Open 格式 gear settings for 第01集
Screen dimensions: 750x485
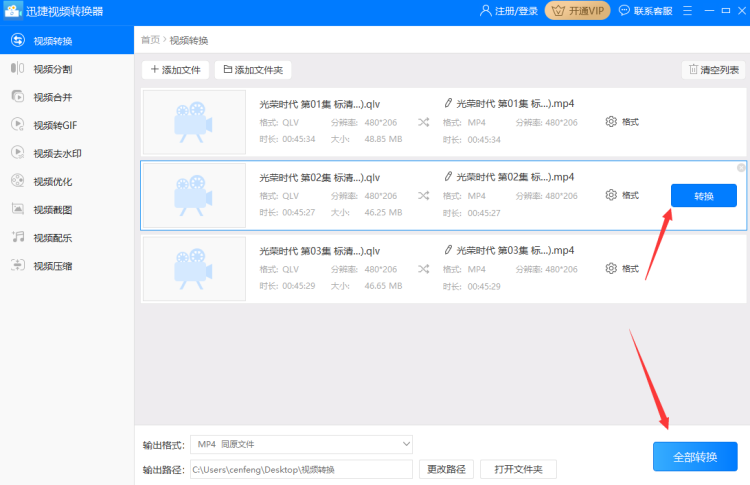pyautogui.click(x=622, y=122)
